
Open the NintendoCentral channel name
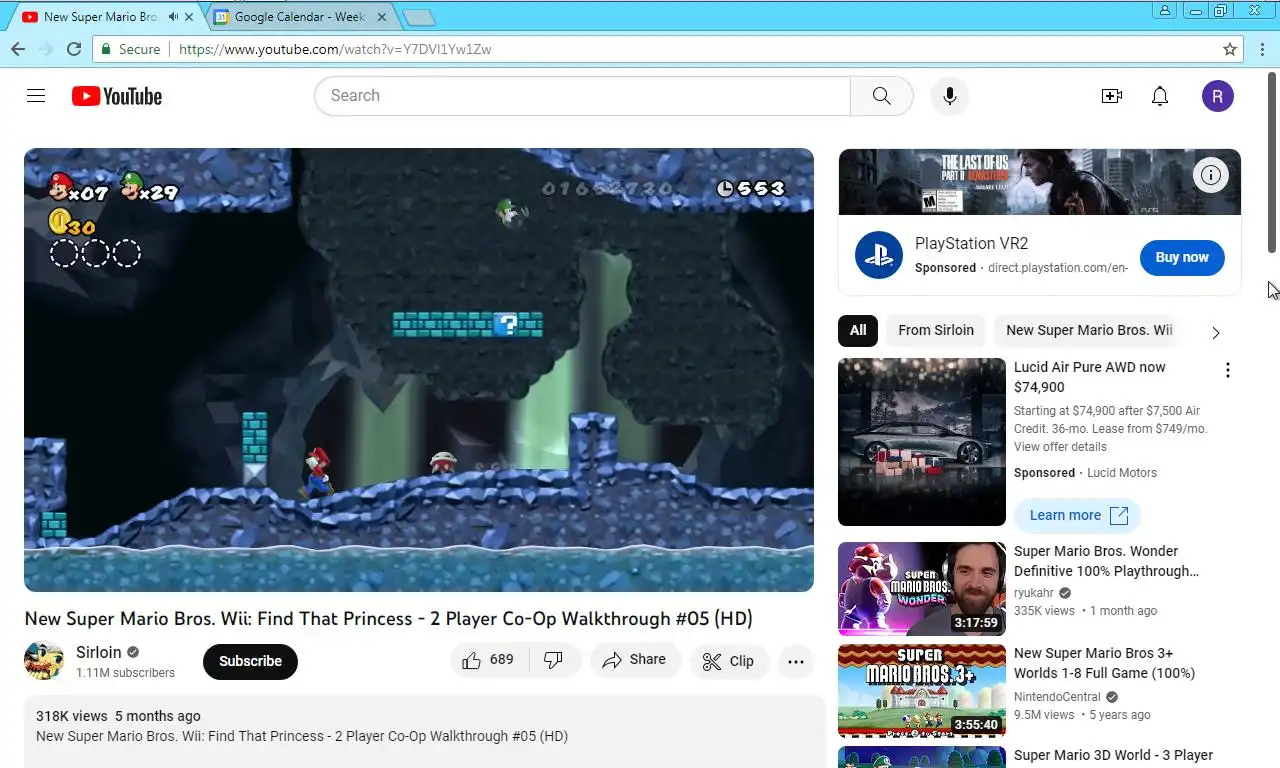pos(1057,697)
